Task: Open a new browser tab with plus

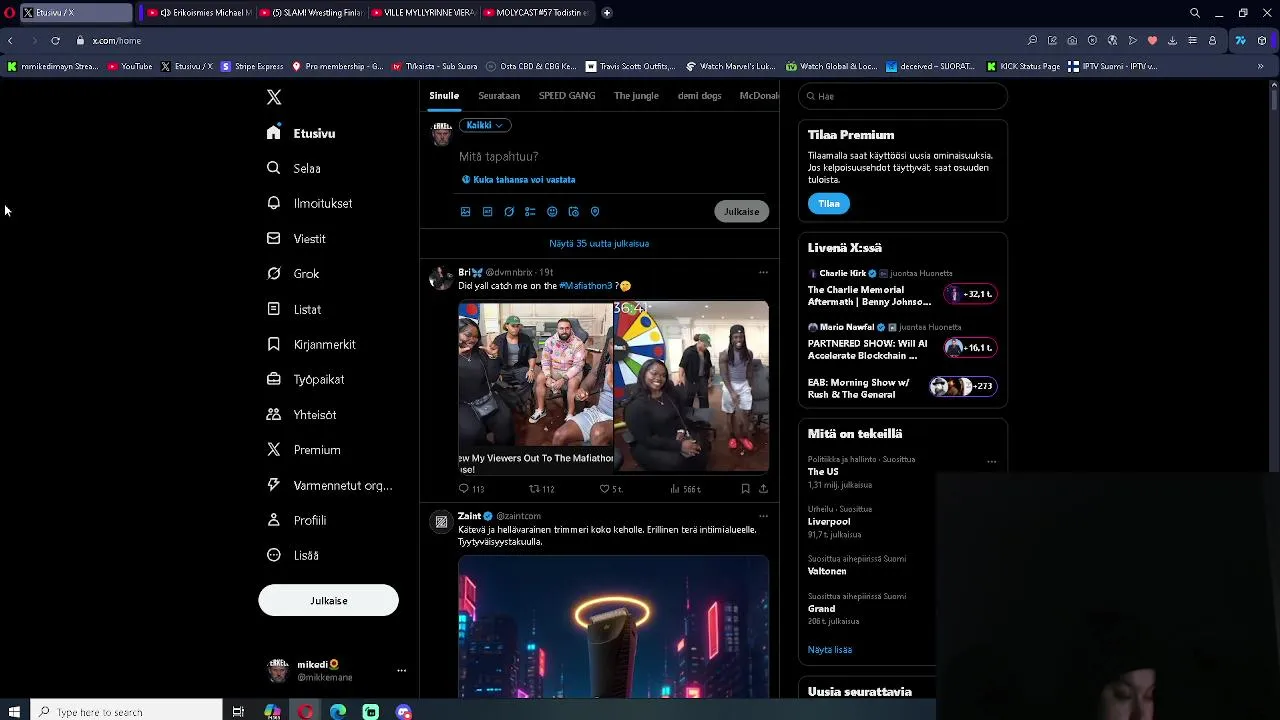Action: click(607, 13)
